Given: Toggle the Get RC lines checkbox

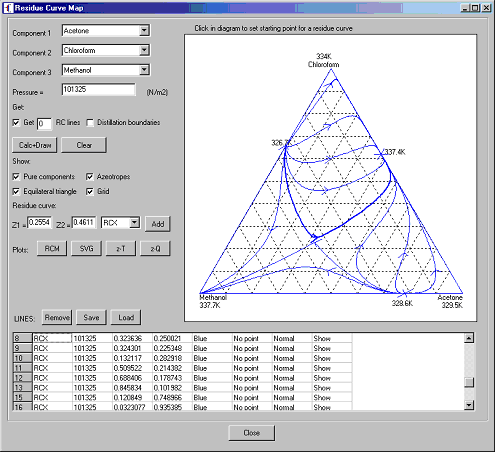Looking at the screenshot, I should [x=16, y=122].
